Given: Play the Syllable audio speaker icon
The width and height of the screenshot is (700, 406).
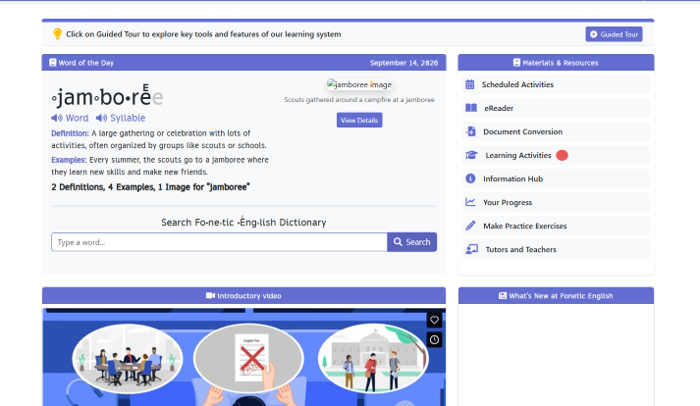Looking at the screenshot, I should click(101, 118).
